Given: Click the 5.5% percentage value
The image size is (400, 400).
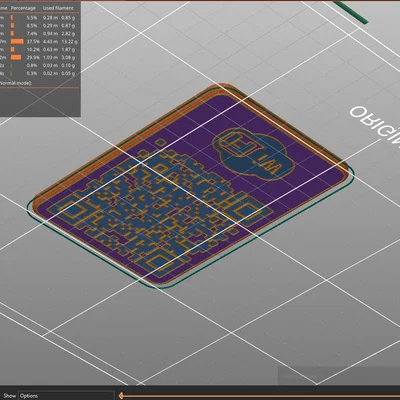Looking at the screenshot, I should [32, 18].
